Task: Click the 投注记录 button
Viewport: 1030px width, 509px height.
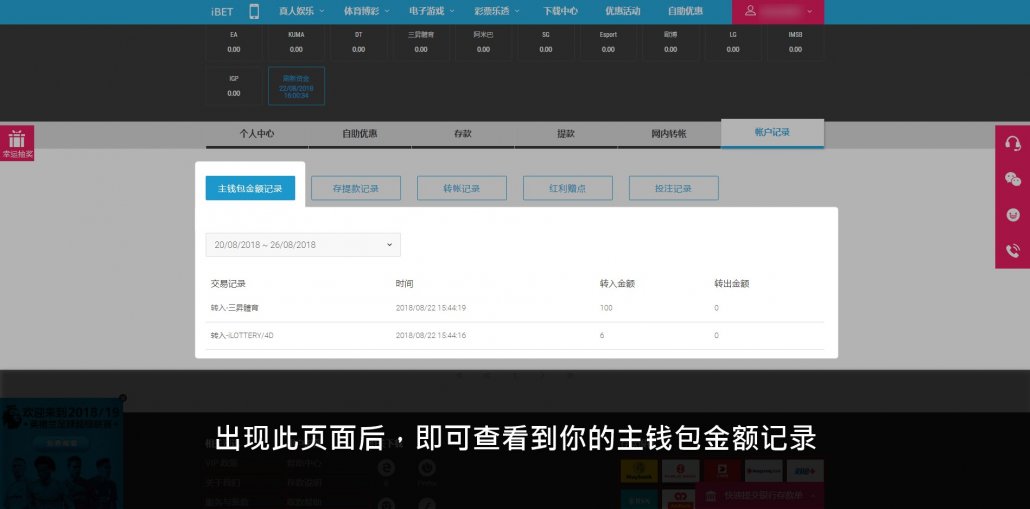Action: click(673, 188)
